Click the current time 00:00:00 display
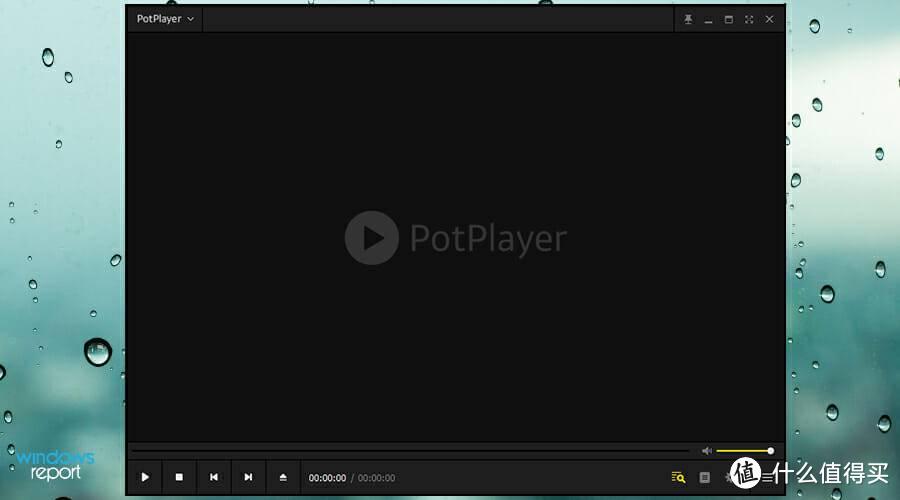The height and width of the screenshot is (500, 900). point(327,478)
